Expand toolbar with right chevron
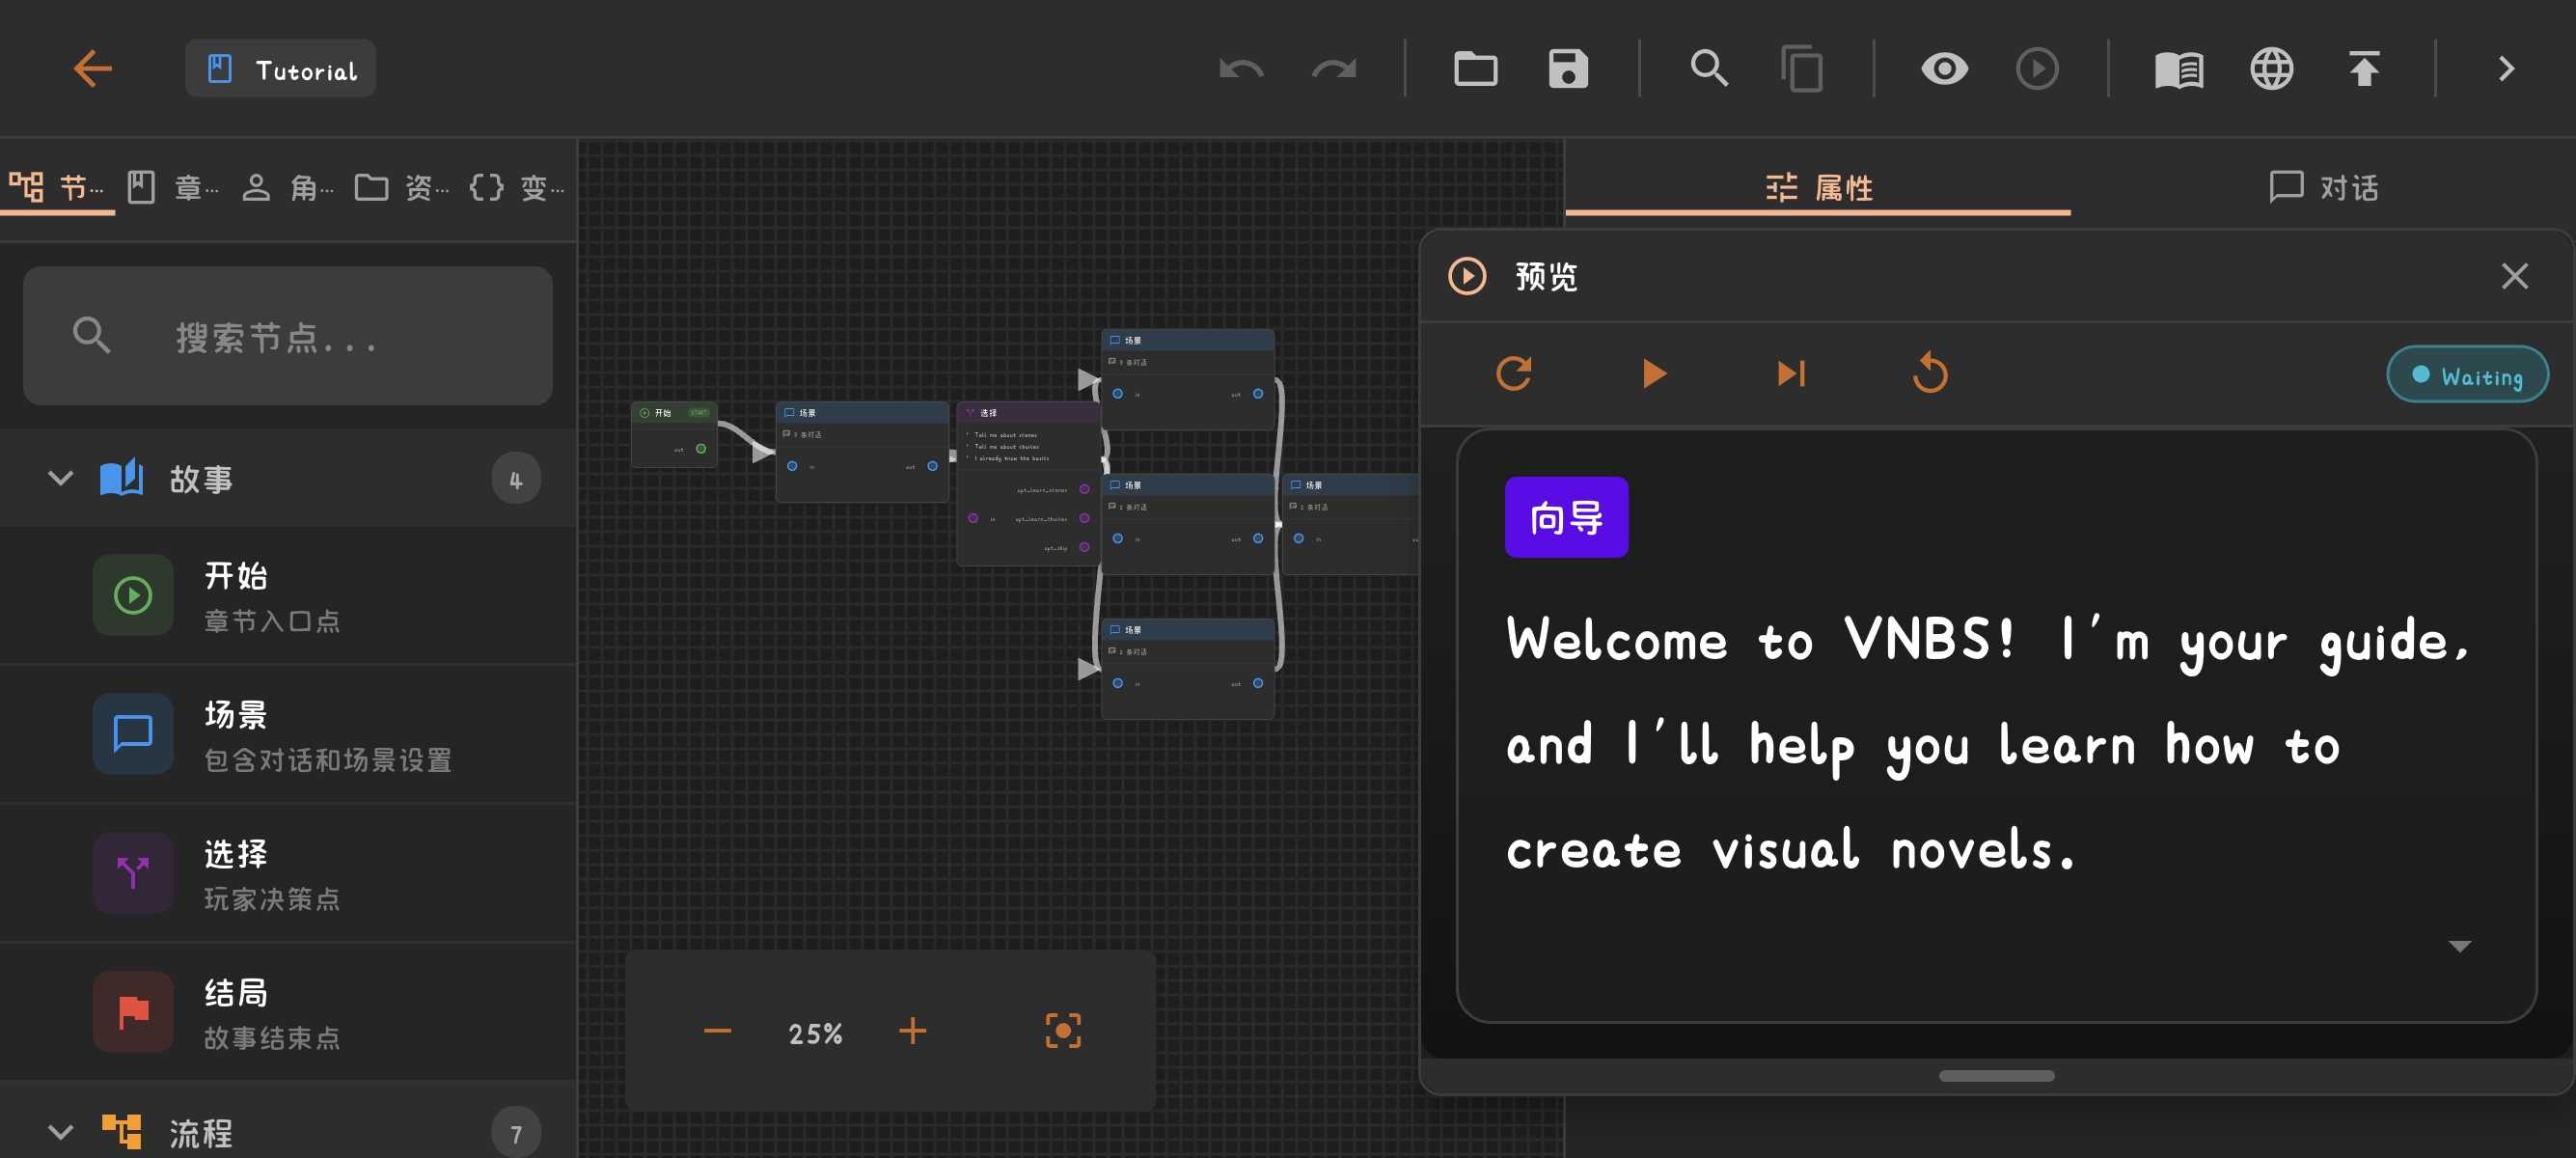The width and height of the screenshot is (2576, 1158). 2505,69
